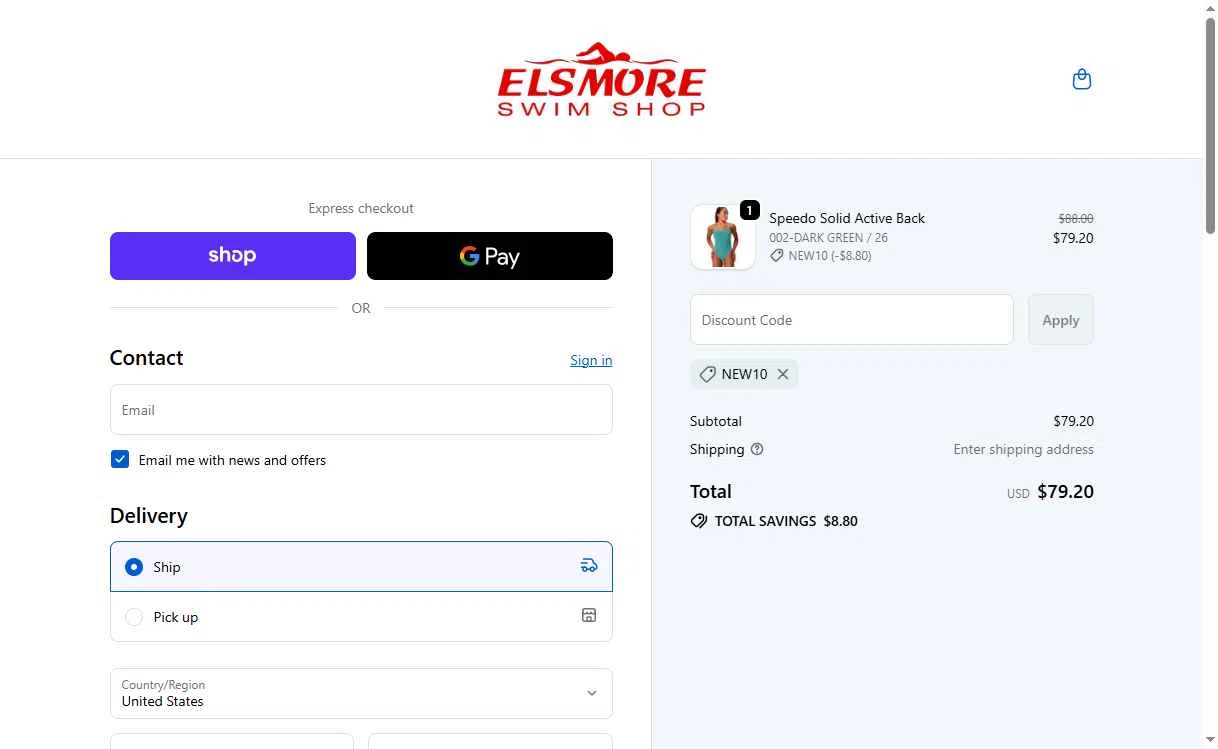Click the Delivery section heading
Image resolution: width=1218 pixels, height=749 pixels.
(x=149, y=516)
